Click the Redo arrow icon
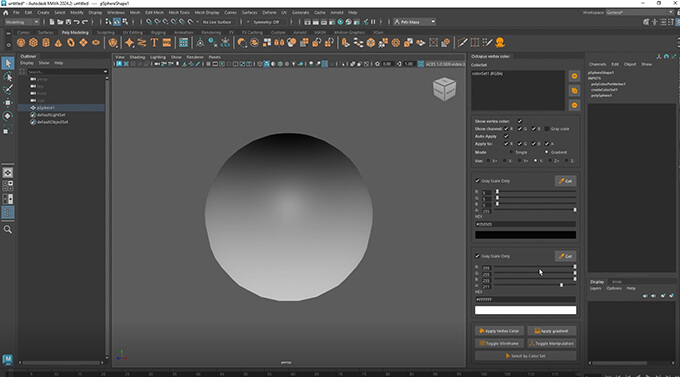Screen dimensions: 680x377 [x=85, y=22]
